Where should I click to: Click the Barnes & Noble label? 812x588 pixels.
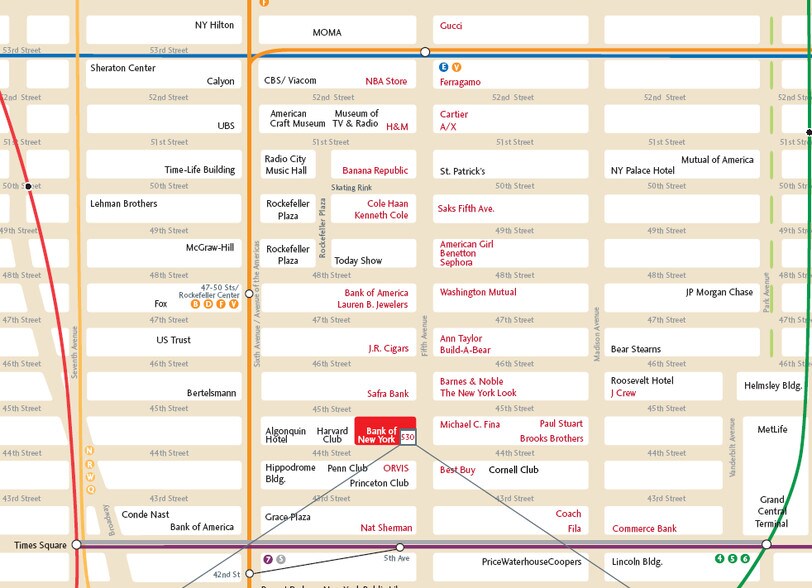pos(471,381)
